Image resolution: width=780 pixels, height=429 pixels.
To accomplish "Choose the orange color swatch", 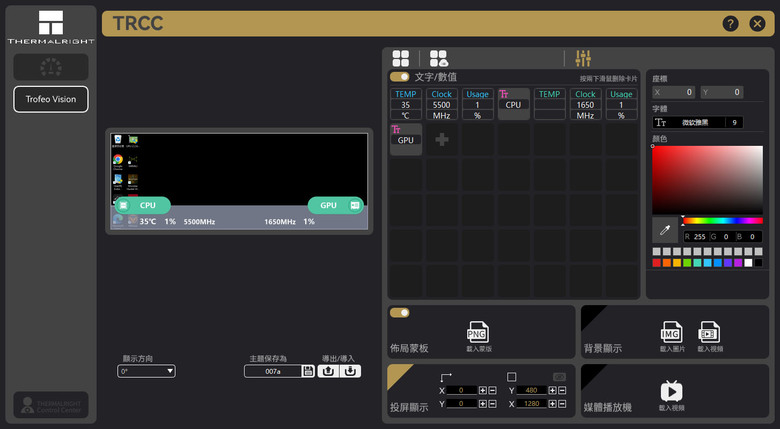I will 667,263.
